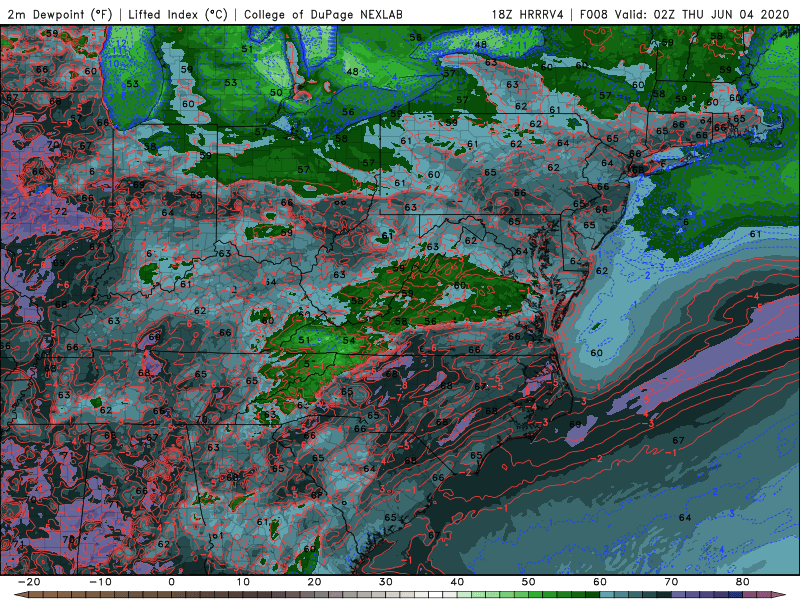Click the '40' label on the color scale

click(457, 582)
